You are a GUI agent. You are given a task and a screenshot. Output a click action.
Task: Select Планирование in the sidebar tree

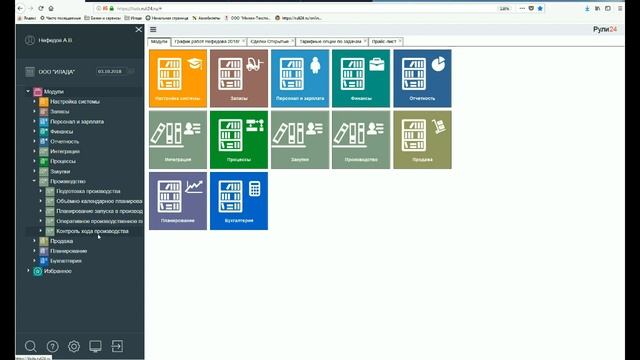(x=69, y=251)
